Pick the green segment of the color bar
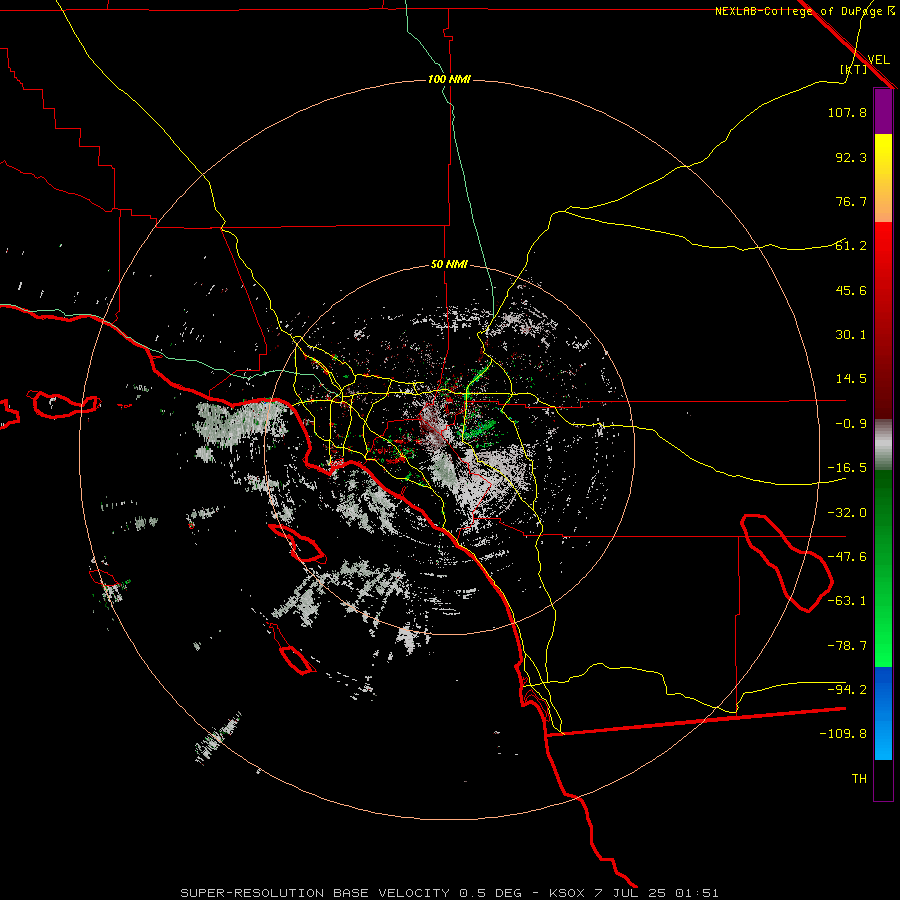900x900 pixels. (883, 568)
